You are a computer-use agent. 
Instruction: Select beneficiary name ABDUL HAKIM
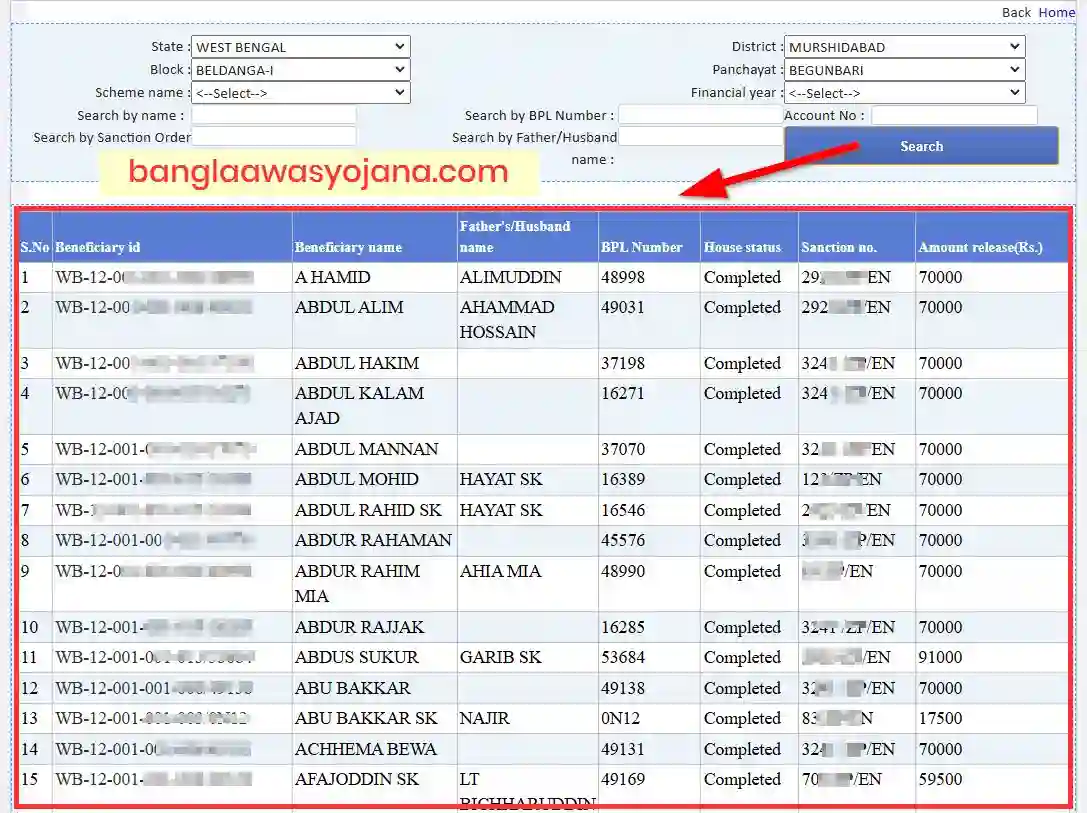(x=357, y=363)
